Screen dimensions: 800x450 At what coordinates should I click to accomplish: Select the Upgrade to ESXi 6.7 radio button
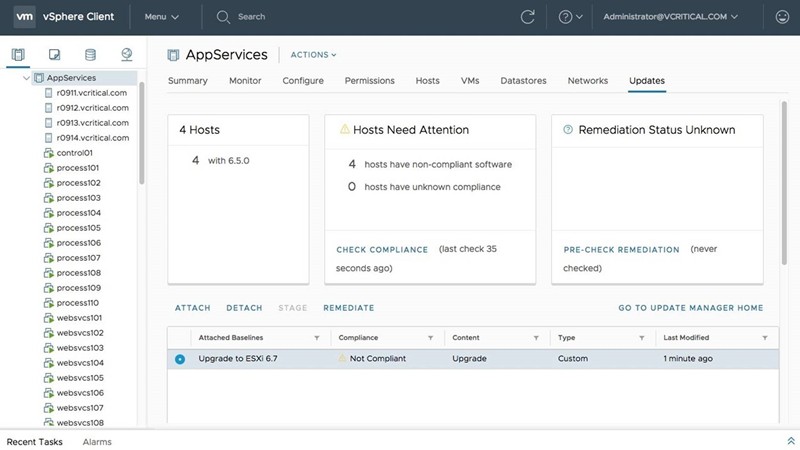click(x=180, y=359)
